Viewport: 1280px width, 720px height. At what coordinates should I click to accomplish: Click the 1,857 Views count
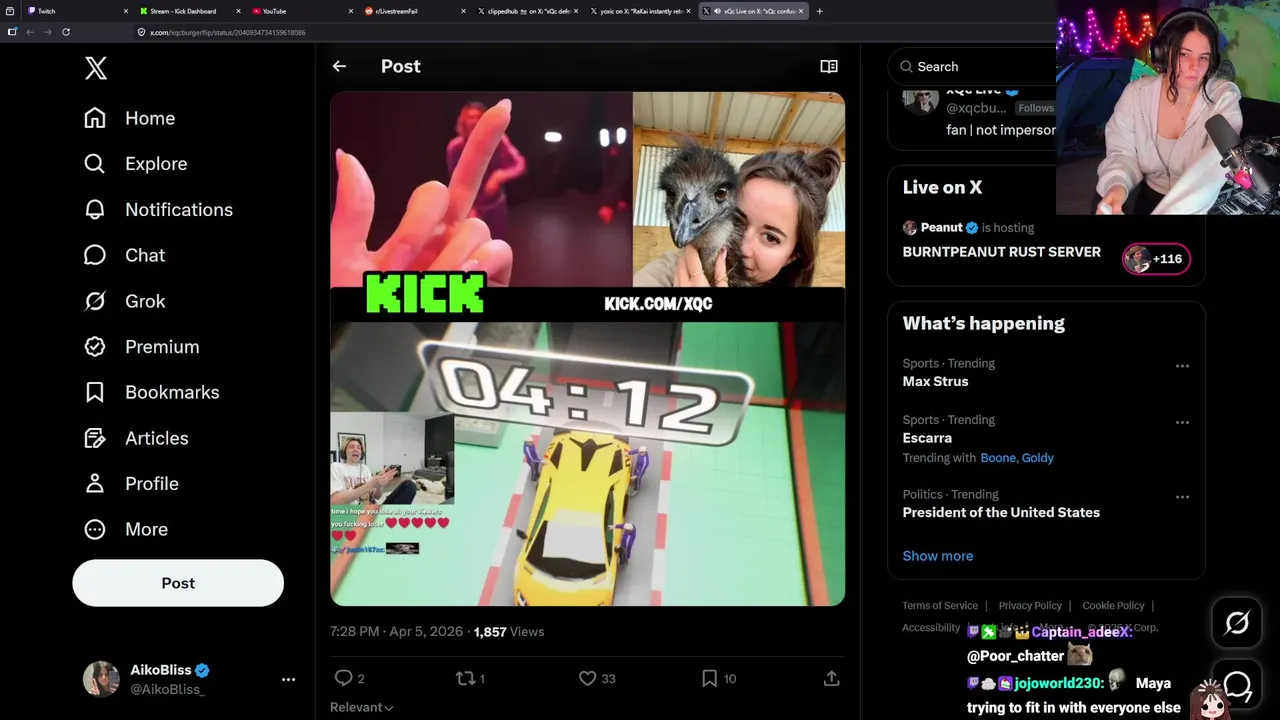(x=509, y=632)
